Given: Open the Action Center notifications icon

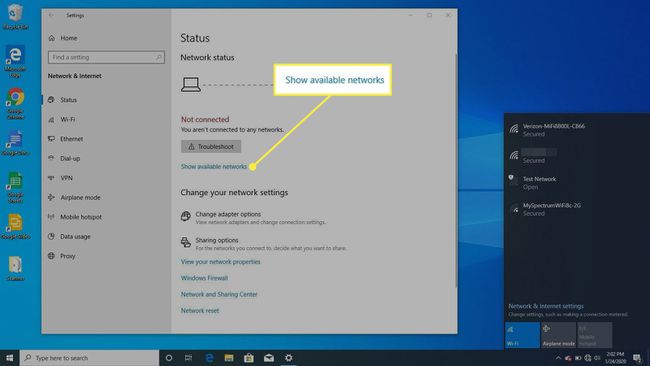Looking at the screenshot, I should click(637, 358).
